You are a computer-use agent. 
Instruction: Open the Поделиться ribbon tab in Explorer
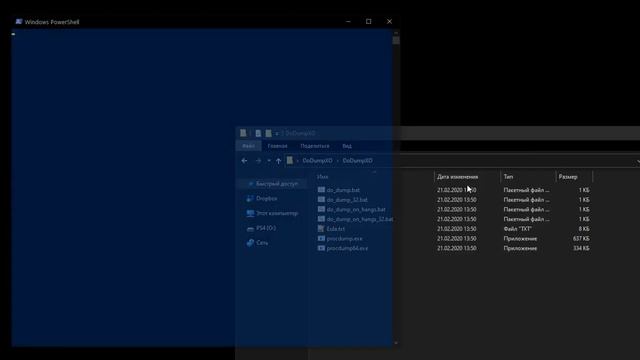click(315, 146)
